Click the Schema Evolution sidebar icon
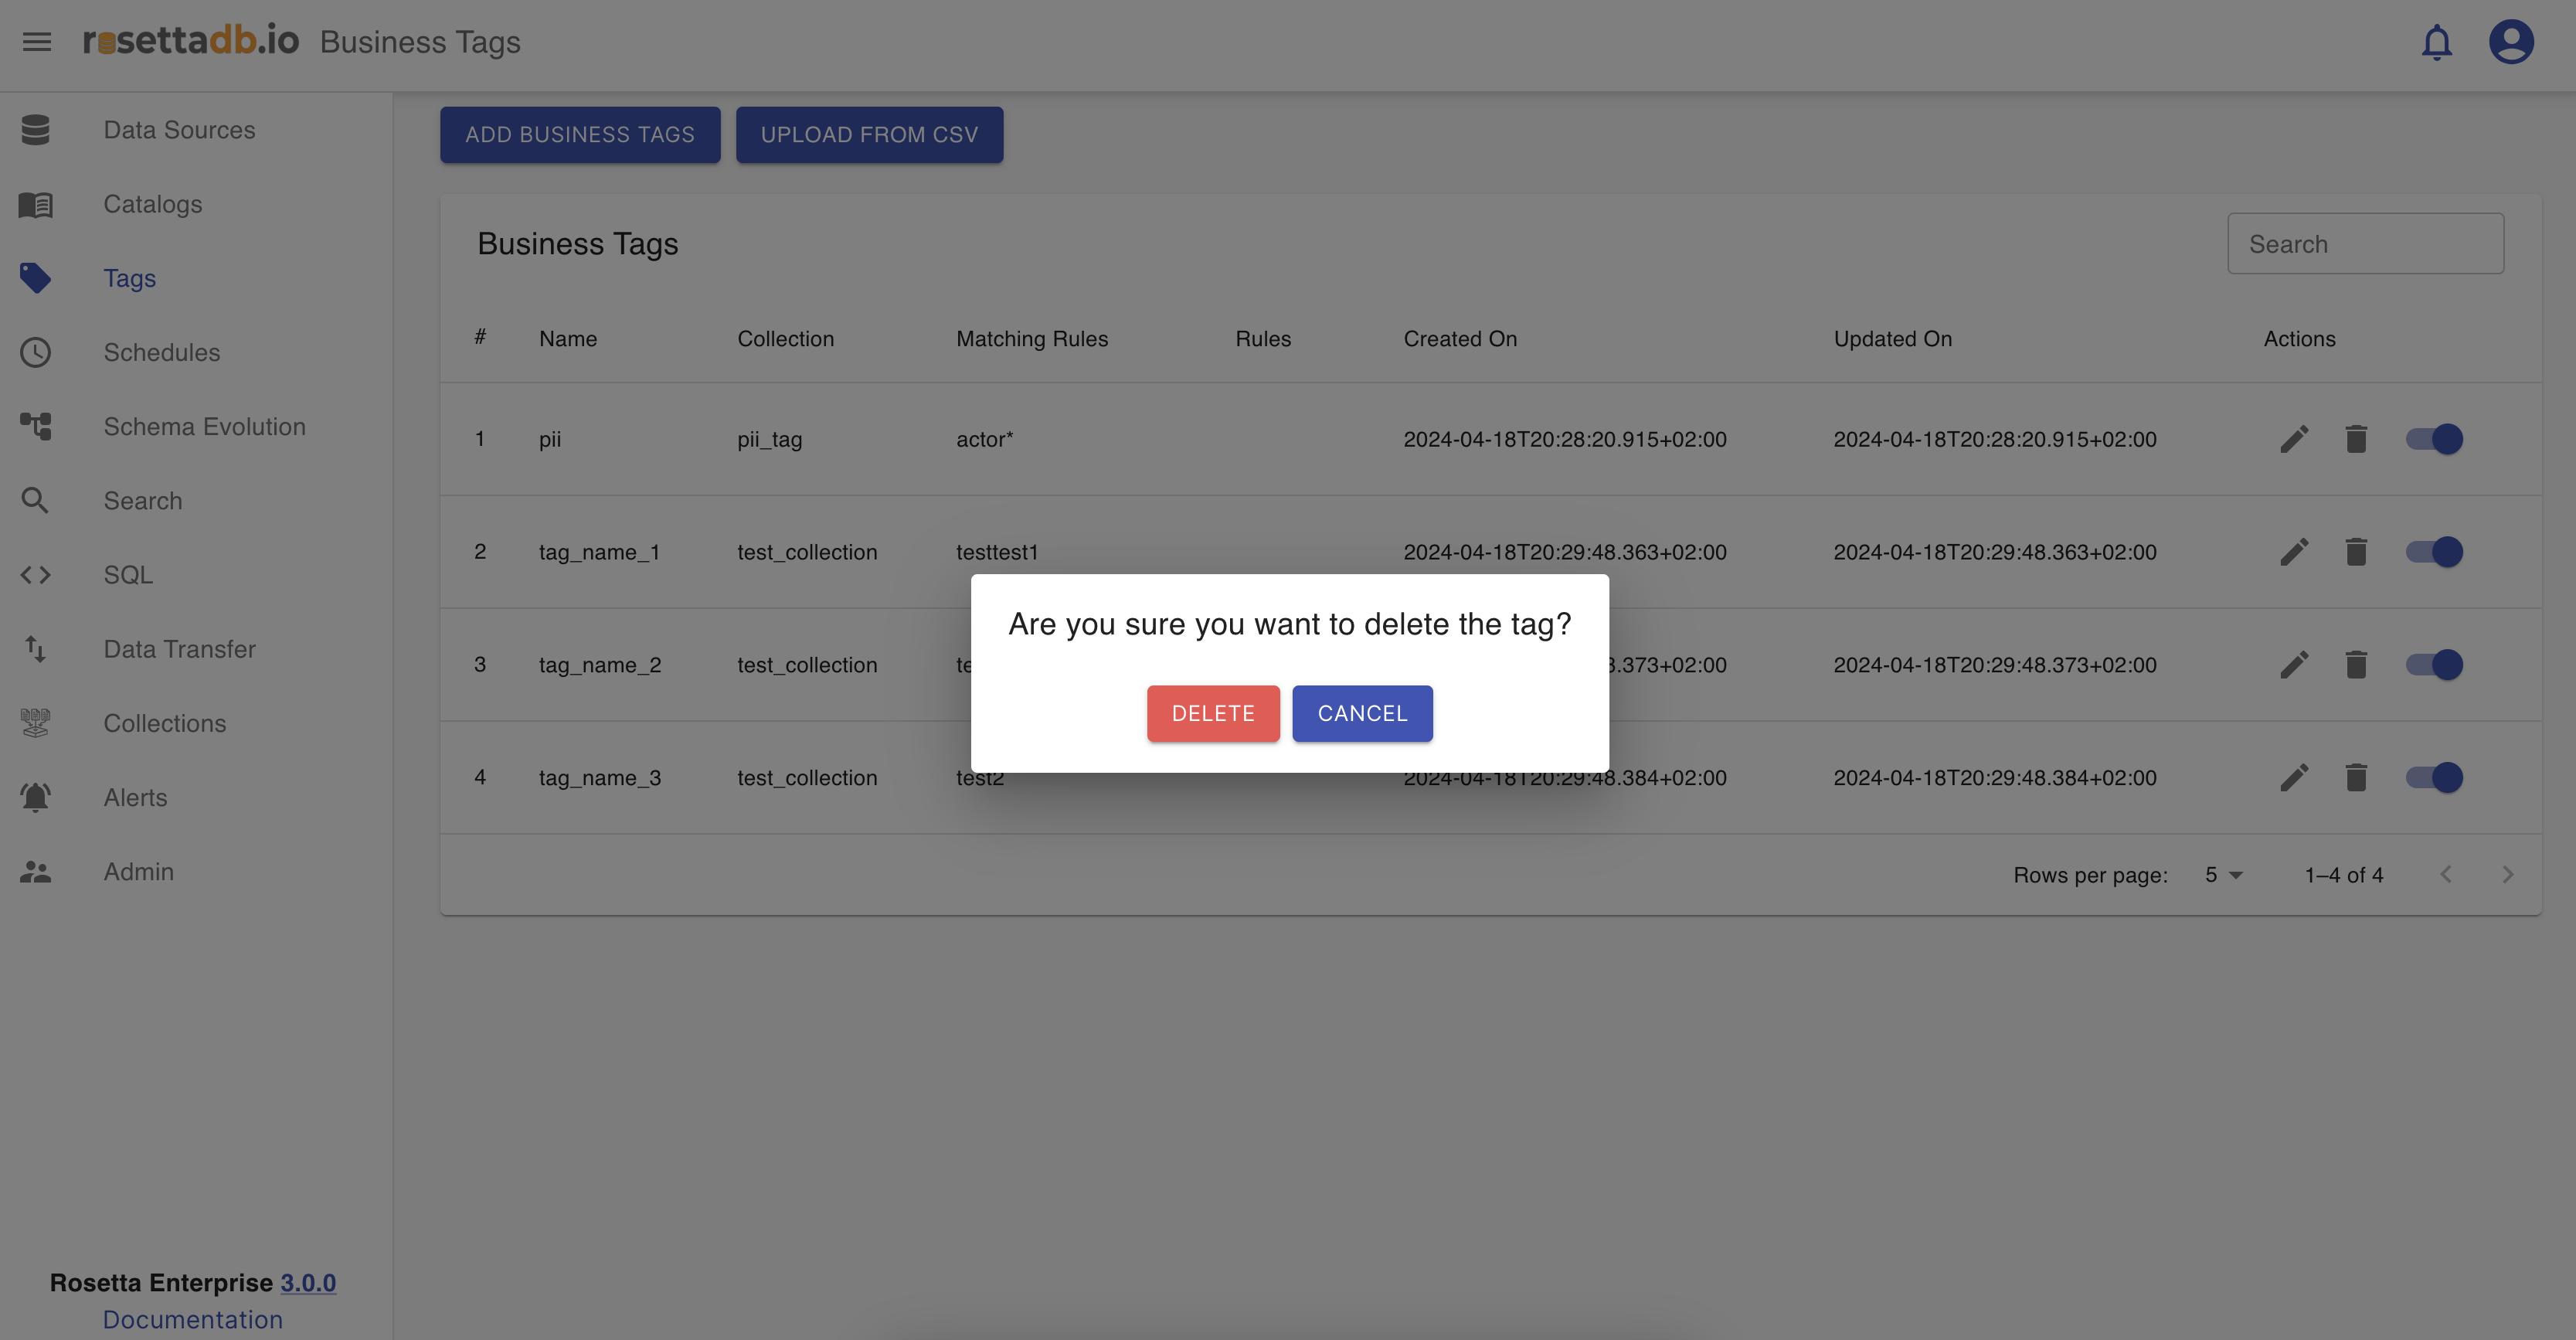 (x=36, y=427)
